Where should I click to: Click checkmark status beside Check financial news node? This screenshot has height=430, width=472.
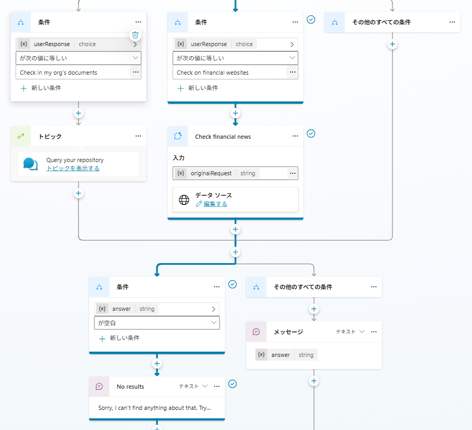coord(311,134)
